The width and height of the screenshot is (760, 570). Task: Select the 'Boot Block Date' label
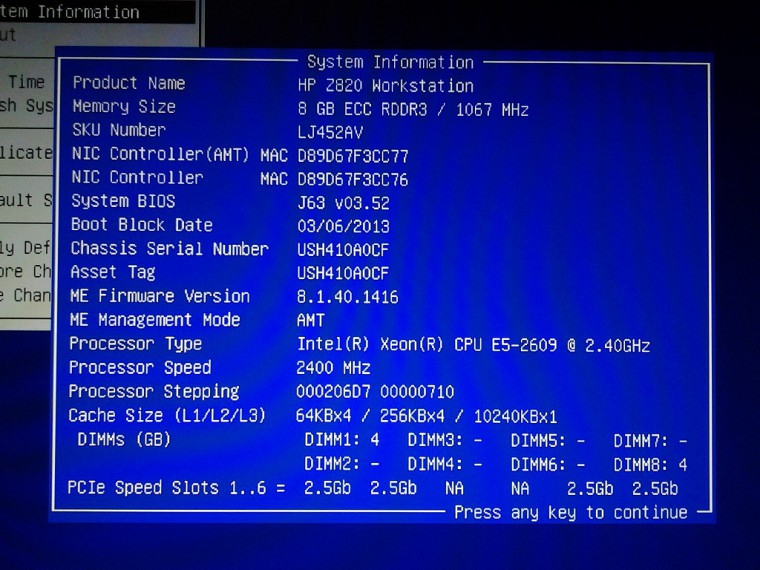(142, 225)
